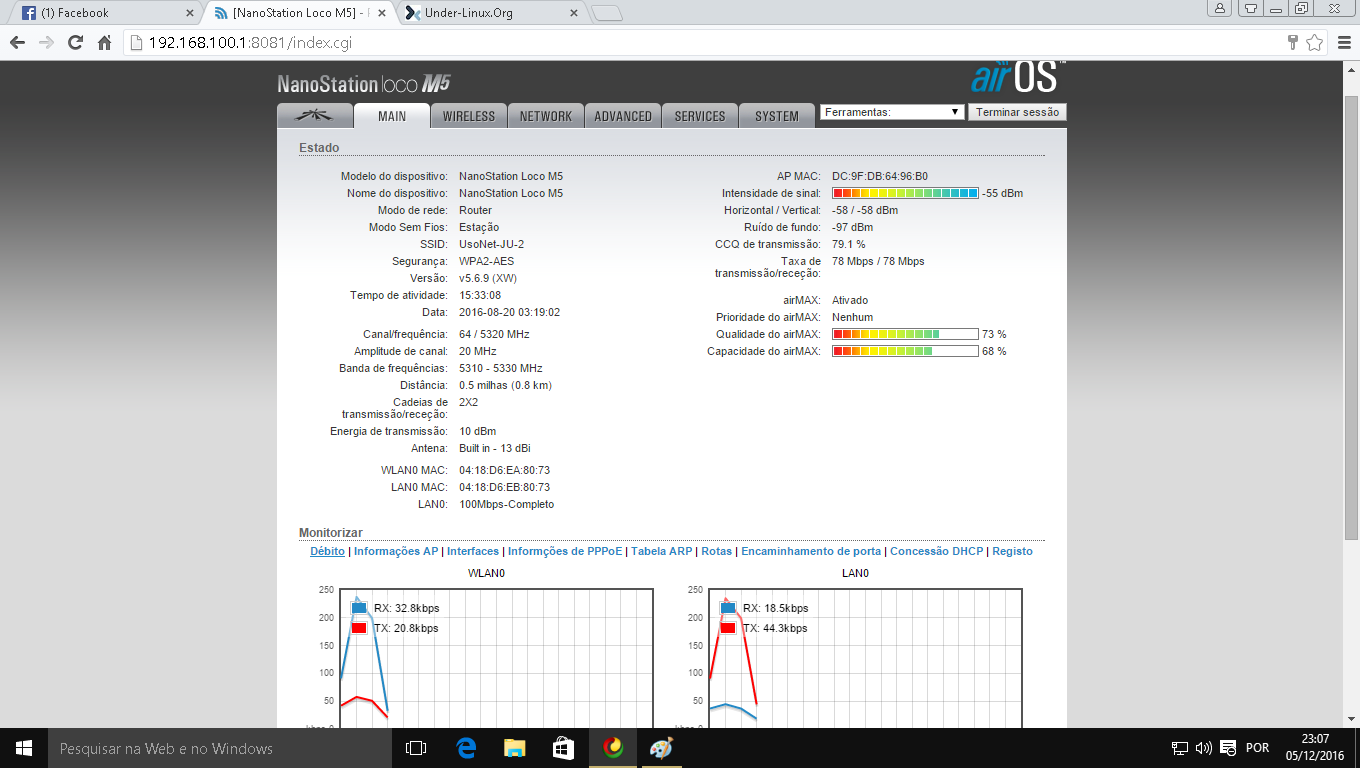Switch to the SYSTEM tab
The image size is (1360, 768).
[777, 116]
